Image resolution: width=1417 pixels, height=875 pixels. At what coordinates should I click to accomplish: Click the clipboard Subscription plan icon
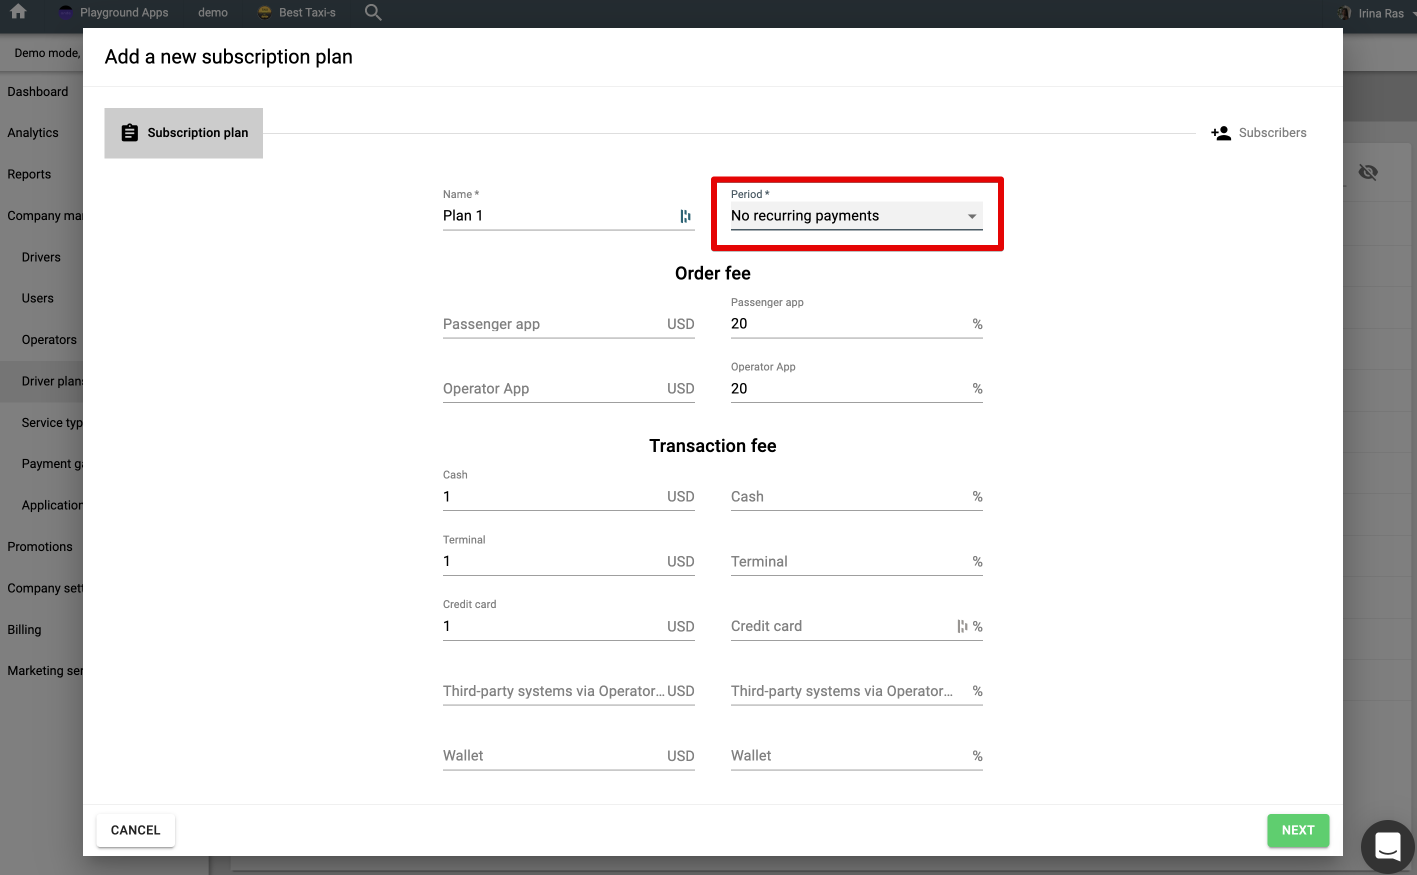coord(130,133)
